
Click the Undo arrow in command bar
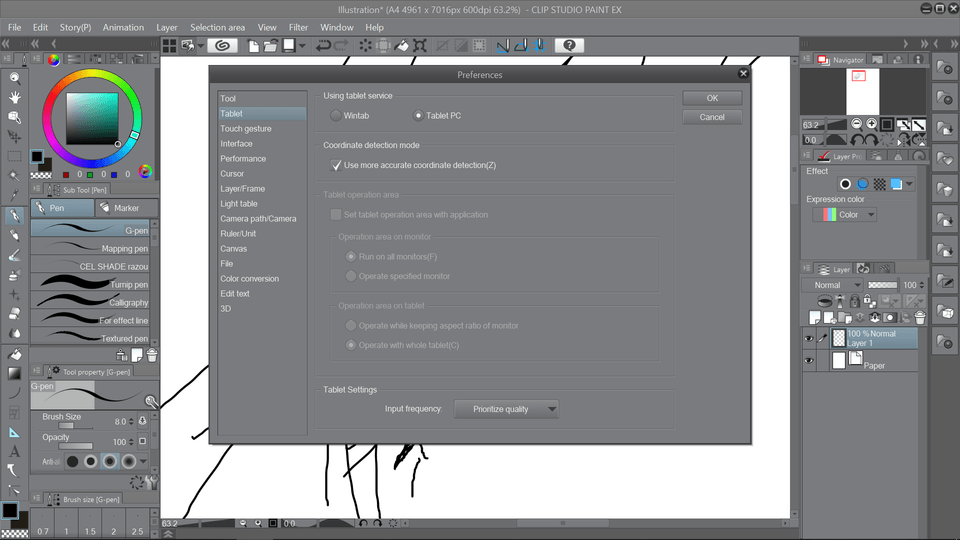click(323, 45)
